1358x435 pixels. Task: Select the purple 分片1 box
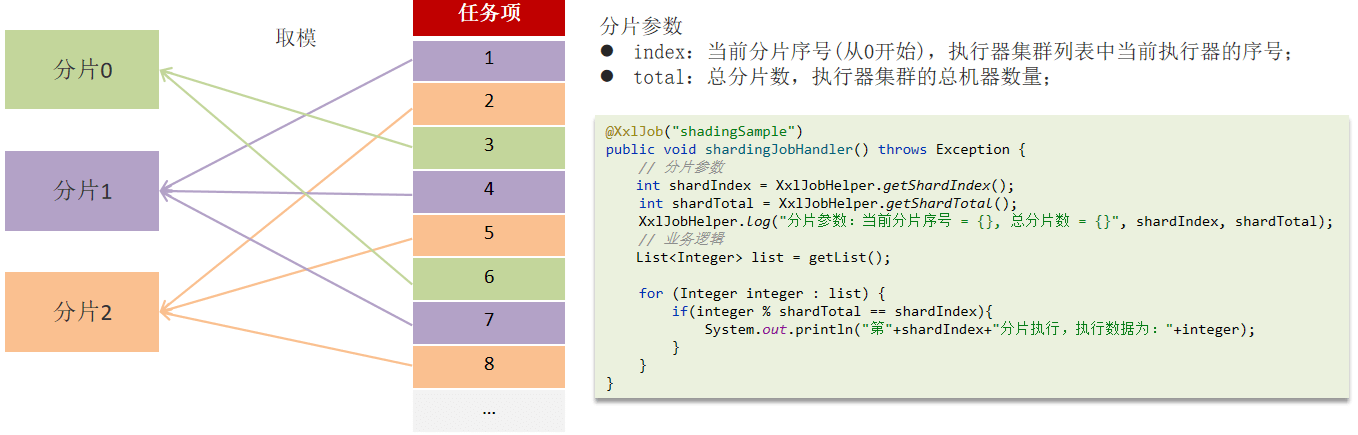(x=82, y=191)
